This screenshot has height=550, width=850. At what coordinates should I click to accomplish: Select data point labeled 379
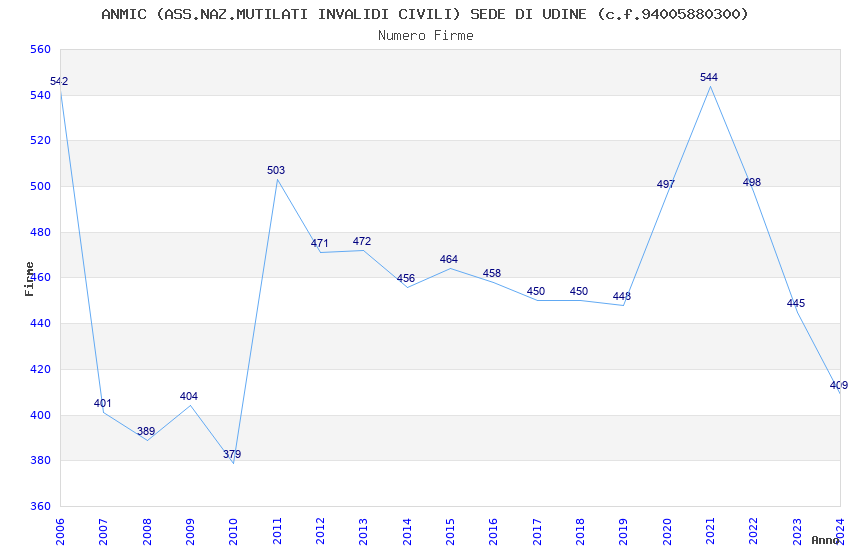232,454
